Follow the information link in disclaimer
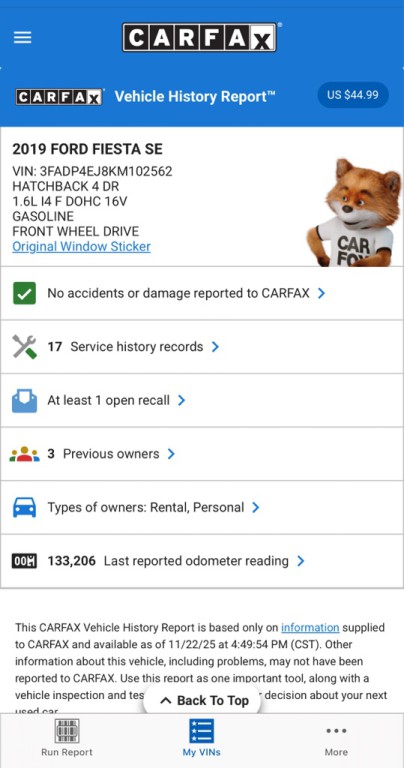The width and height of the screenshot is (404, 768). (x=310, y=627)
